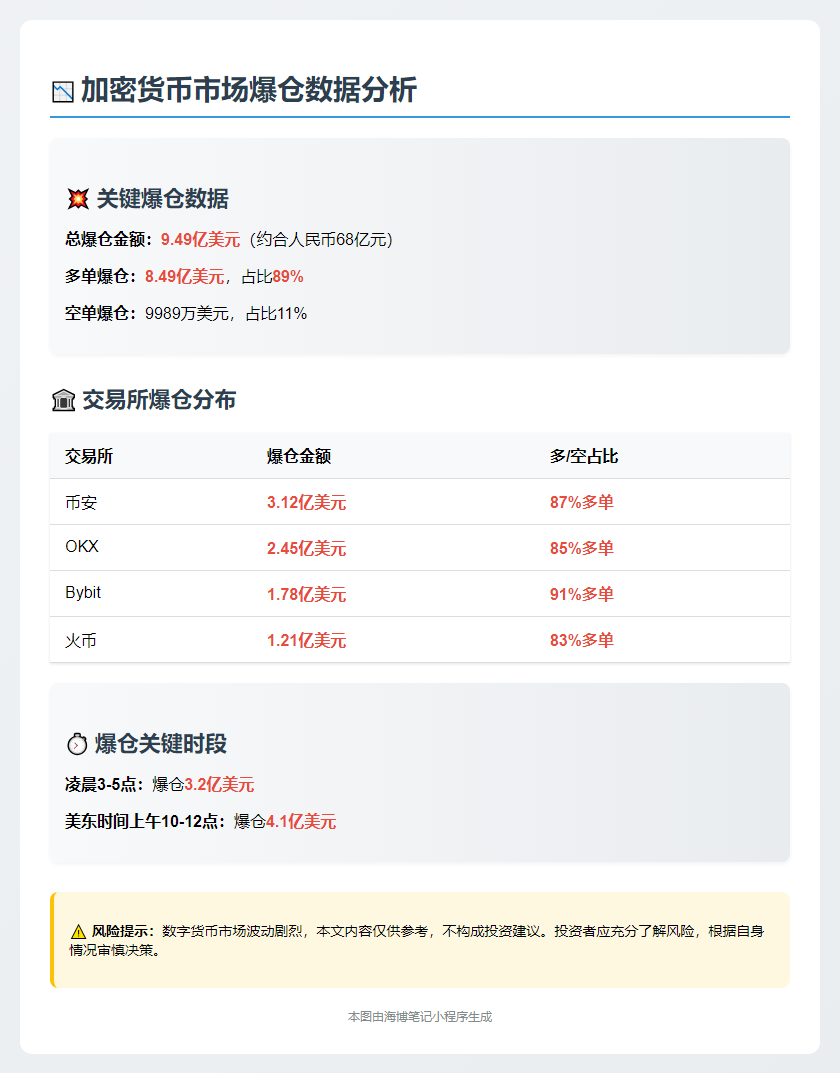Click the 3.12亿美元 amount cell
This screenshot has height=1073, width=840.
pos(306,502)
